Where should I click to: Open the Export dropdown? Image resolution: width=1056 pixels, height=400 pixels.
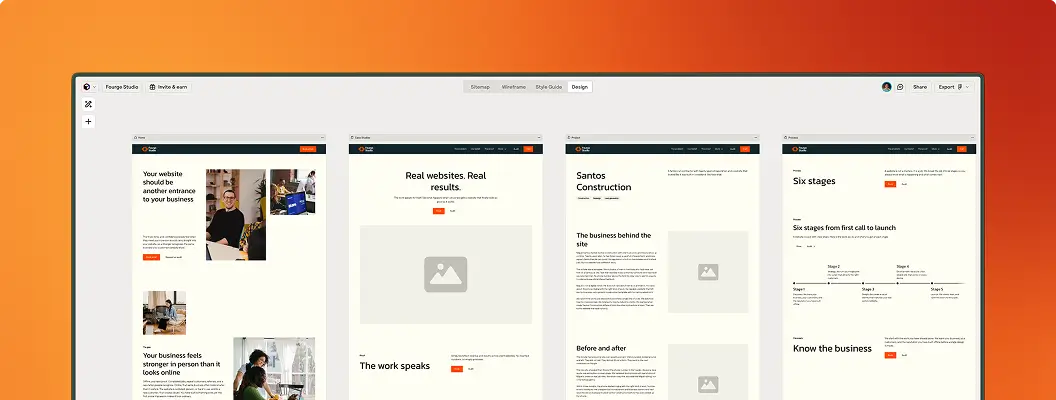tap(954, 87)
